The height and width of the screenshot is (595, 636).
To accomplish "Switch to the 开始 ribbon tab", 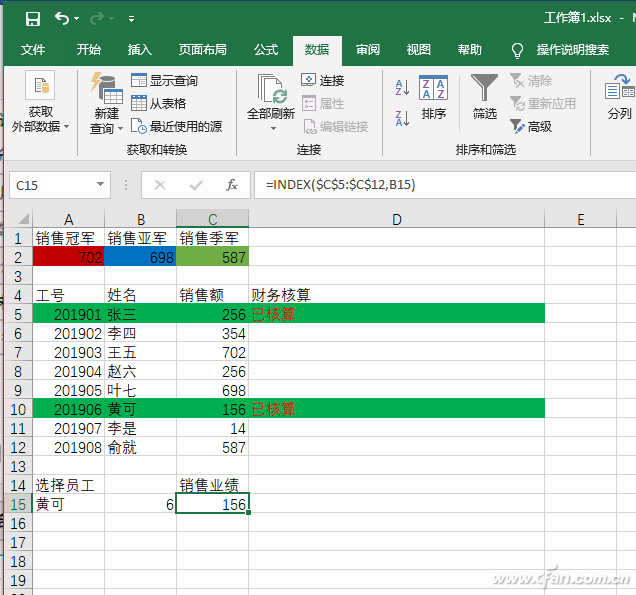I will (x=88, y=50).
